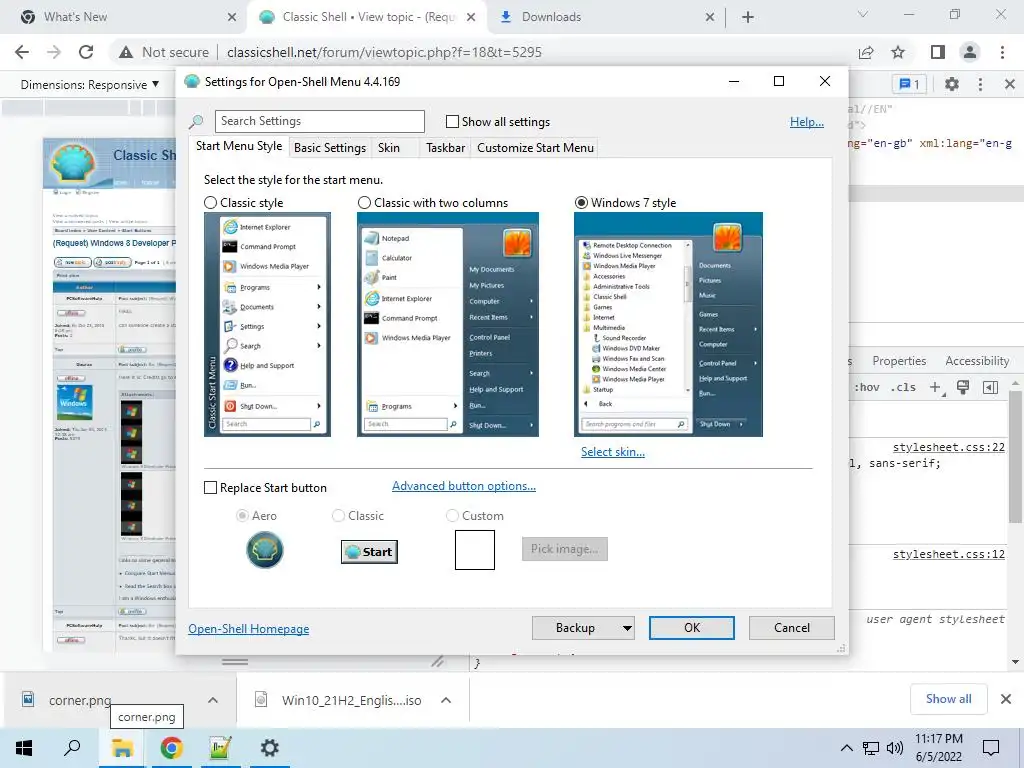
Task: Click the magnifier icon beside Search Settings
Action: tap(196, 121)
